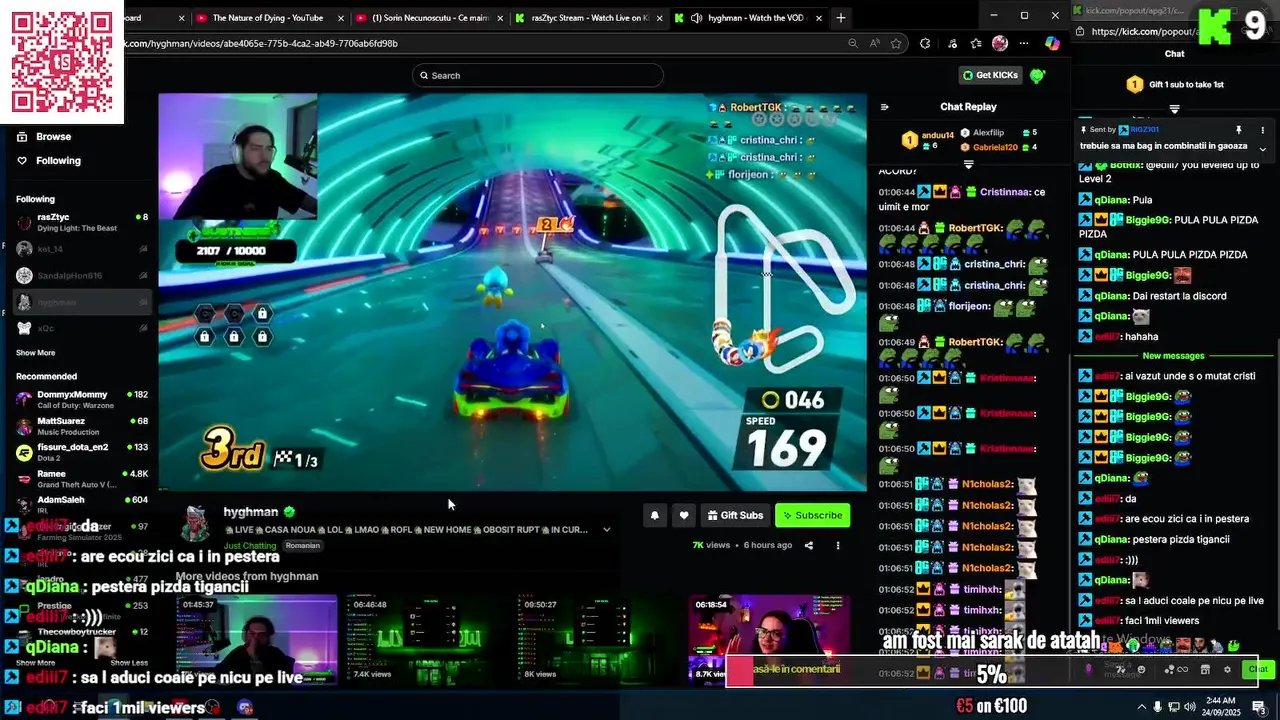This screenshot has width=1280, height=720.
Task: Expand leaderboard under Gift 1 sub banner
Action: (1175, 109)
